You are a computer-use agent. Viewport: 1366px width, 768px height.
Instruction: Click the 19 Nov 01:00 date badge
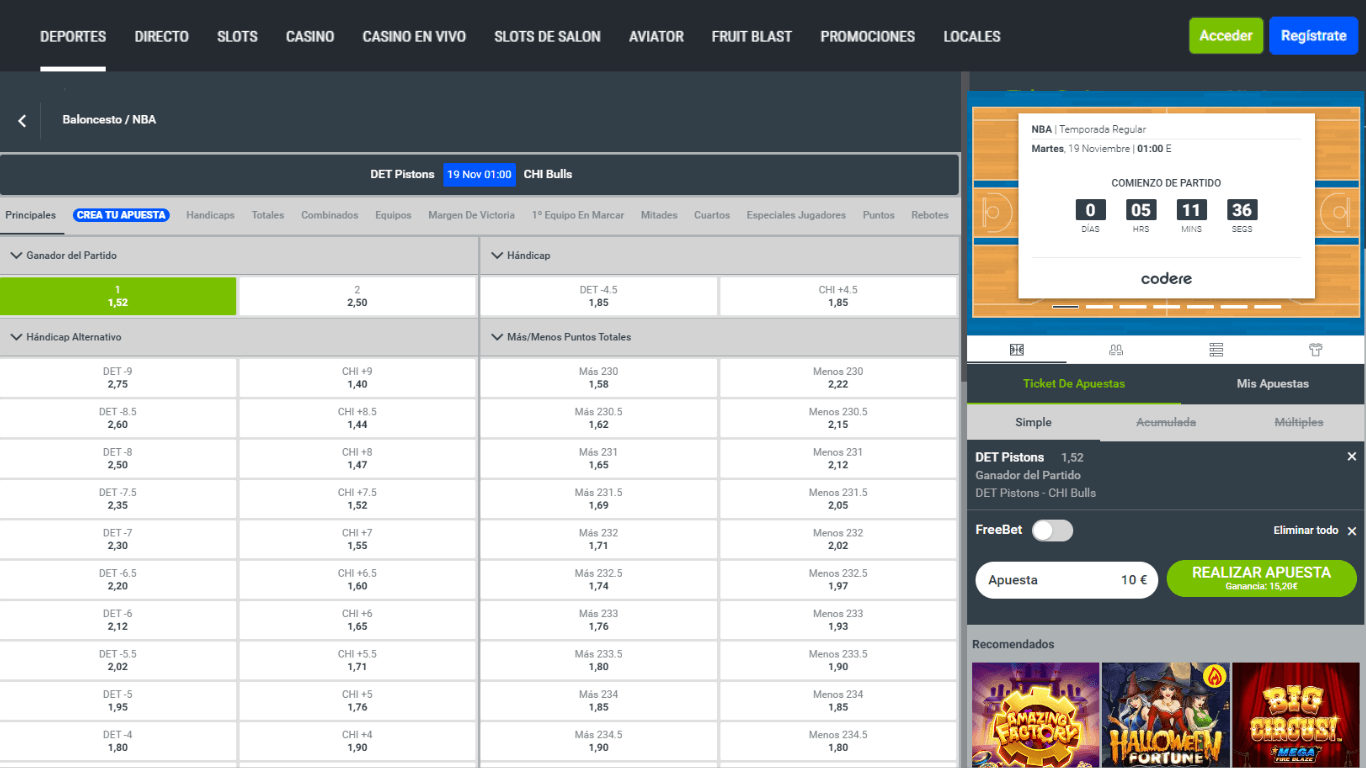point(479,174)
